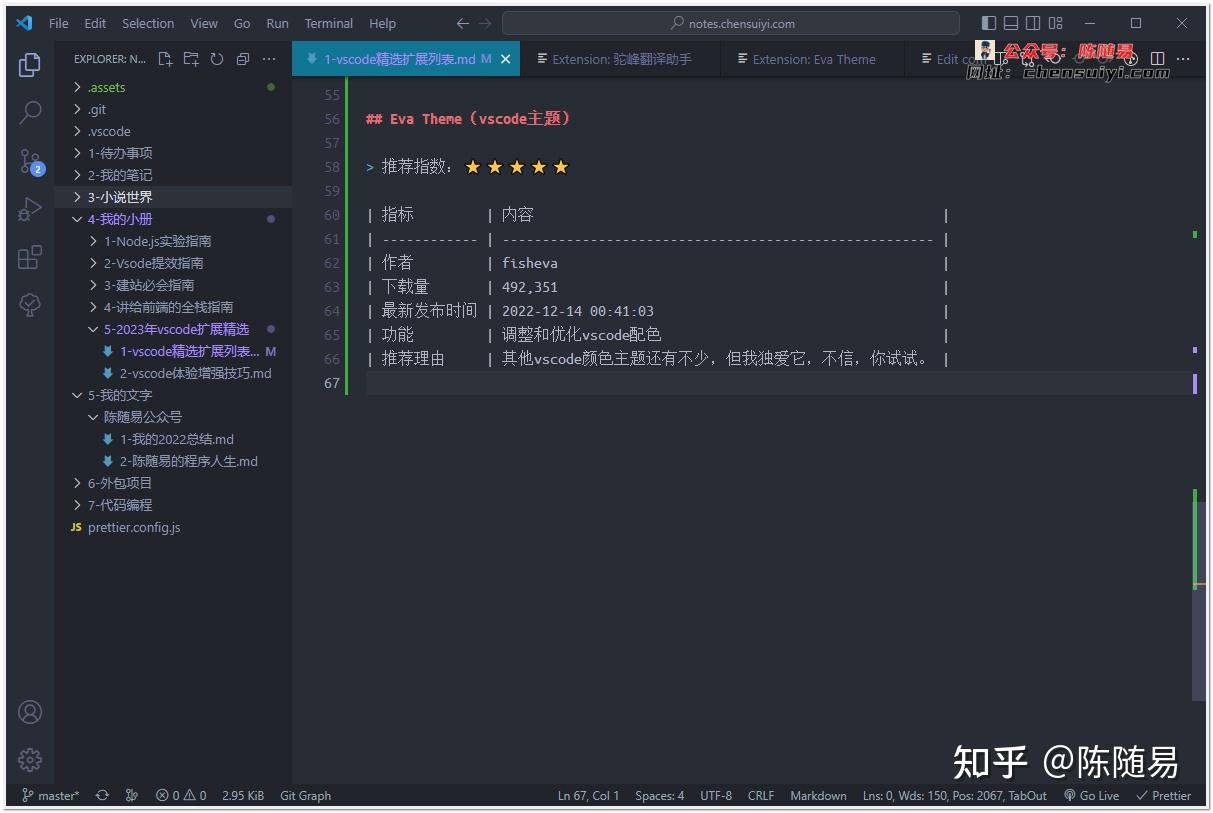Collapse the 4-我的小册 folder
Screen dimensions: 1213x813
[x=118, y=219]
